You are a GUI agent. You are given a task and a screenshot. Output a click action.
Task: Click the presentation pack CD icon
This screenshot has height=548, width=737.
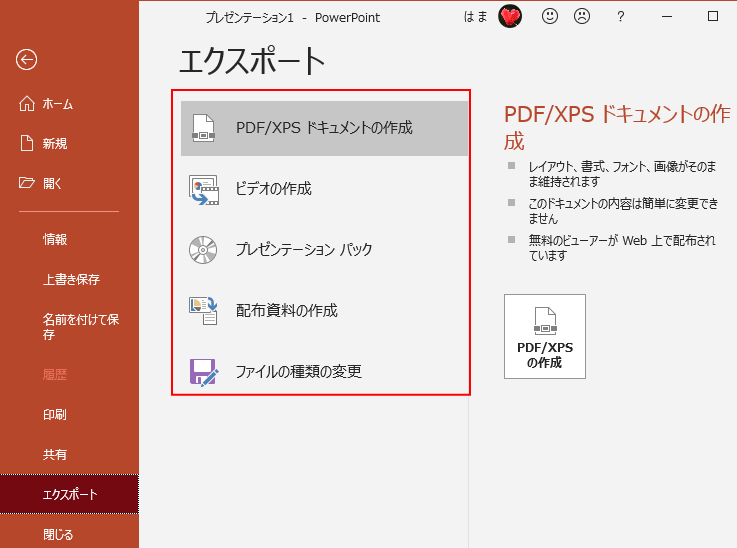pos(204,250)
